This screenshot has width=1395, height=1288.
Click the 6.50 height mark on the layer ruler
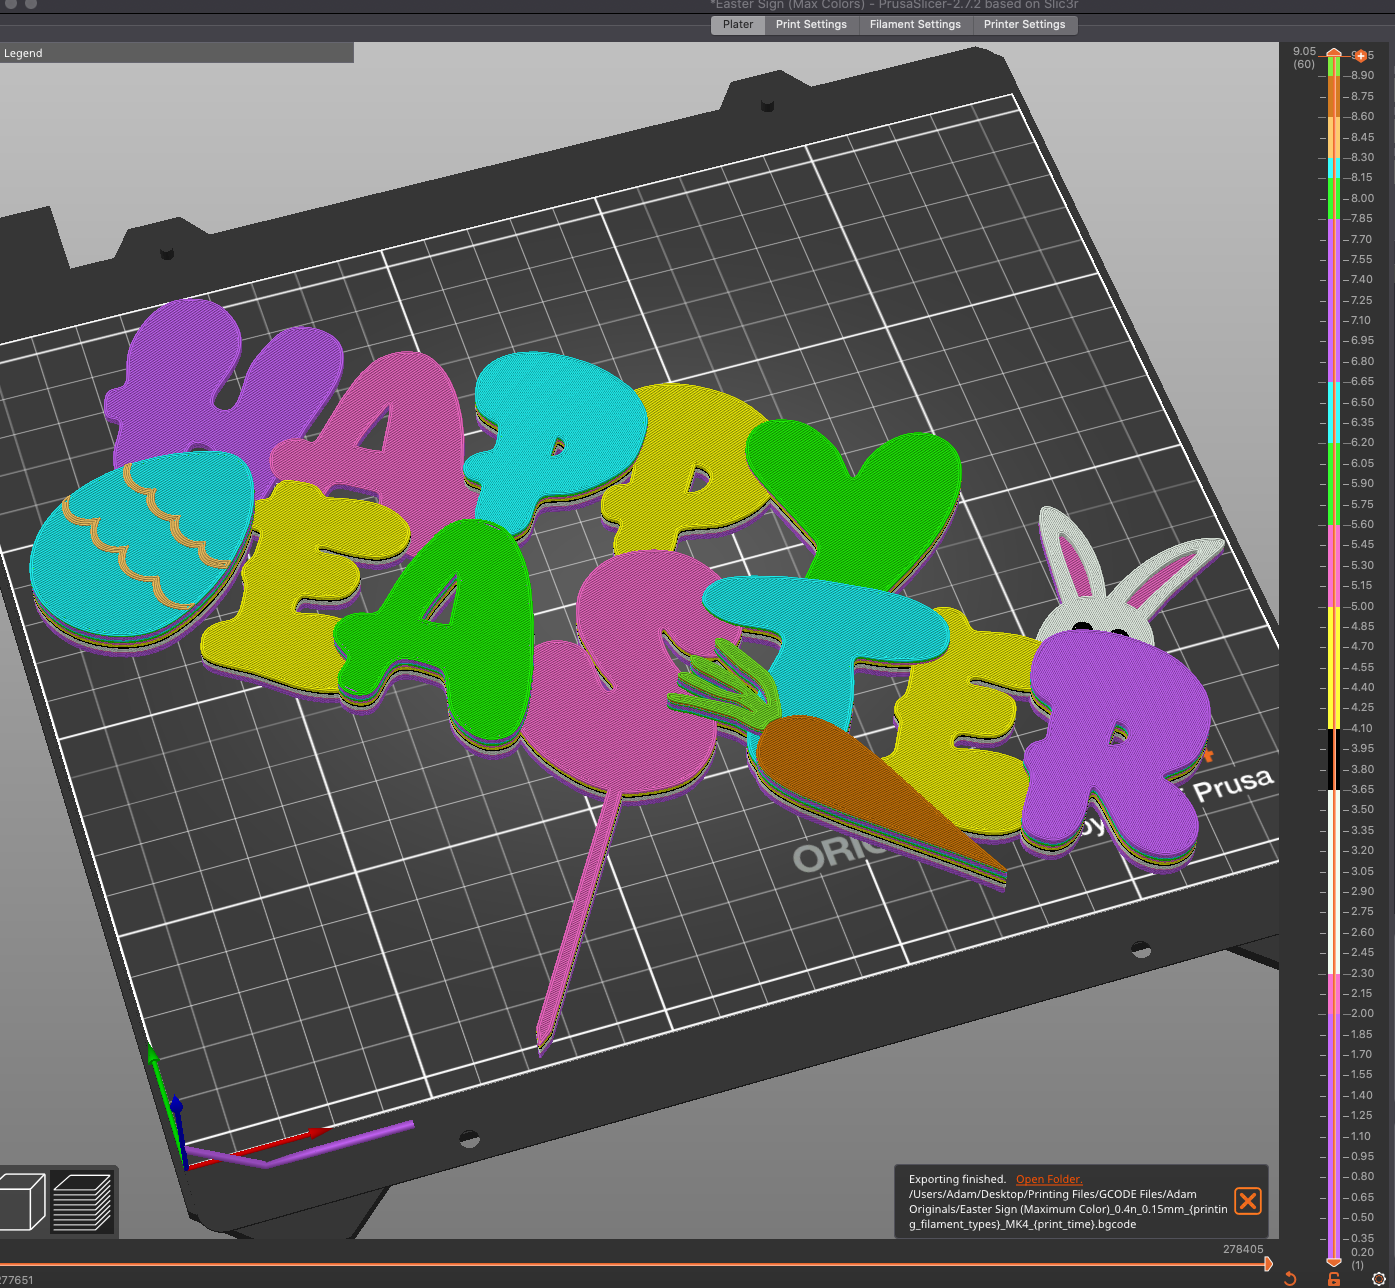coord(1362,402)
